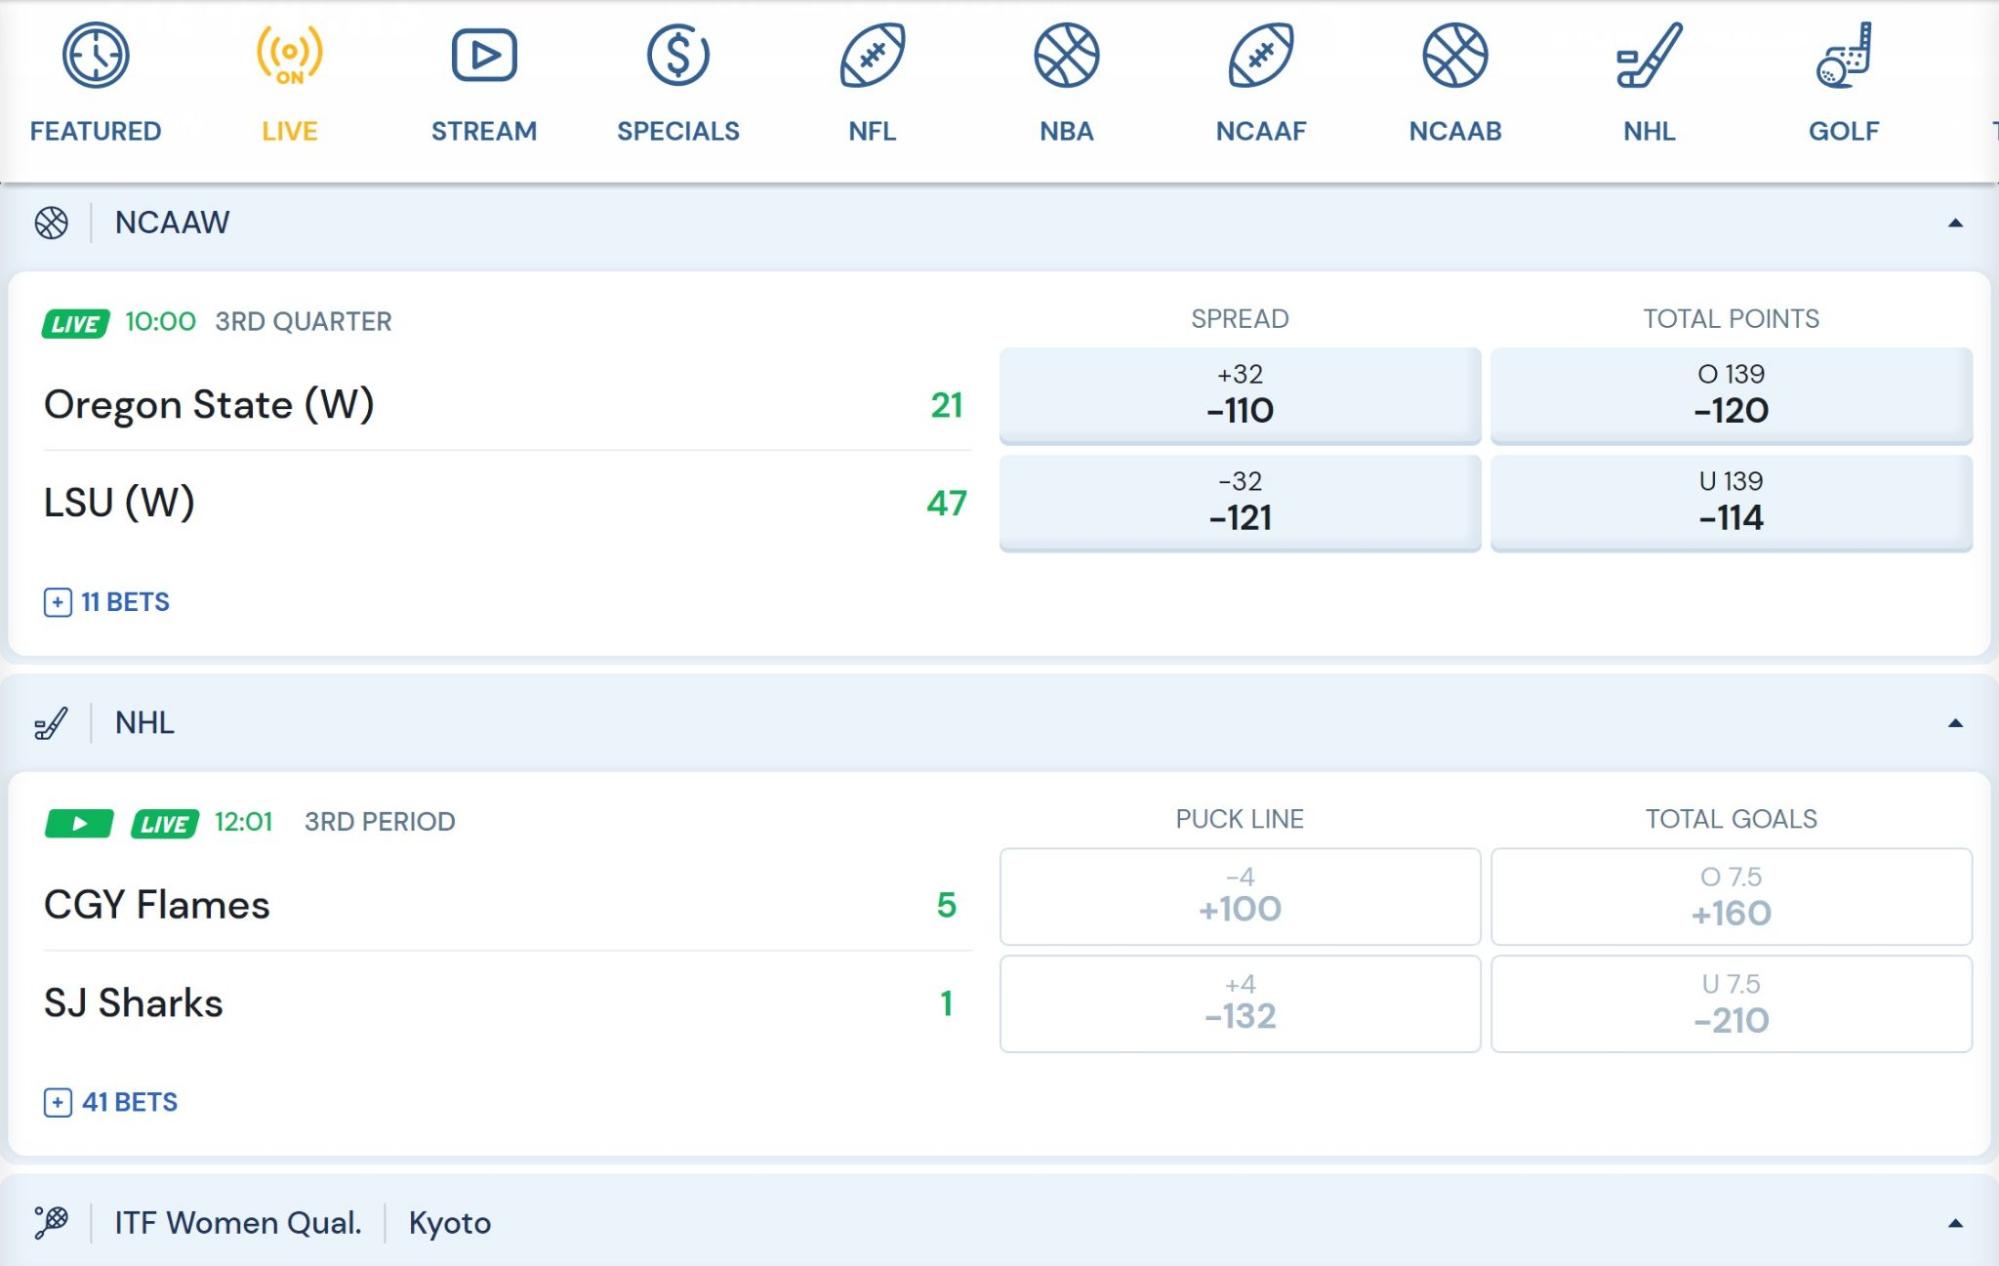Select Flames -4 puck line at +100
1999x1266 pixels.
1240,896
